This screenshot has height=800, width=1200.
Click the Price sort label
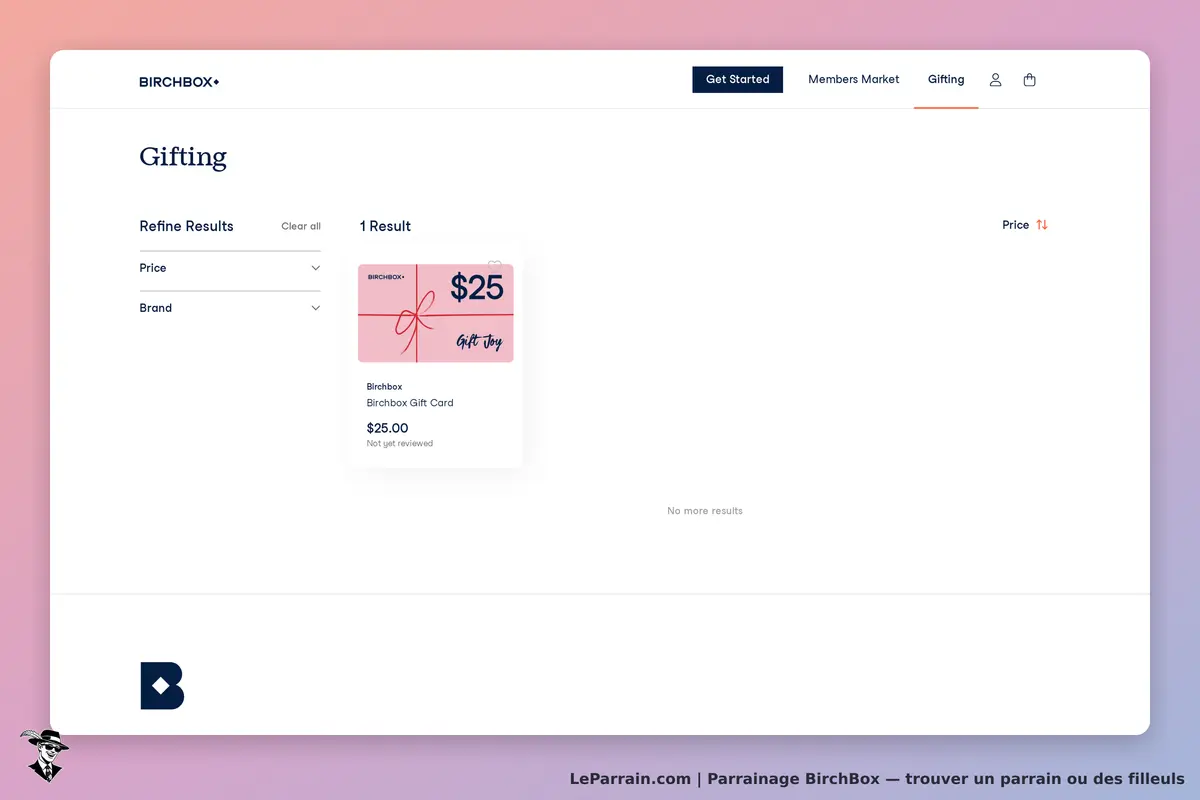(x=1015, y=225)
